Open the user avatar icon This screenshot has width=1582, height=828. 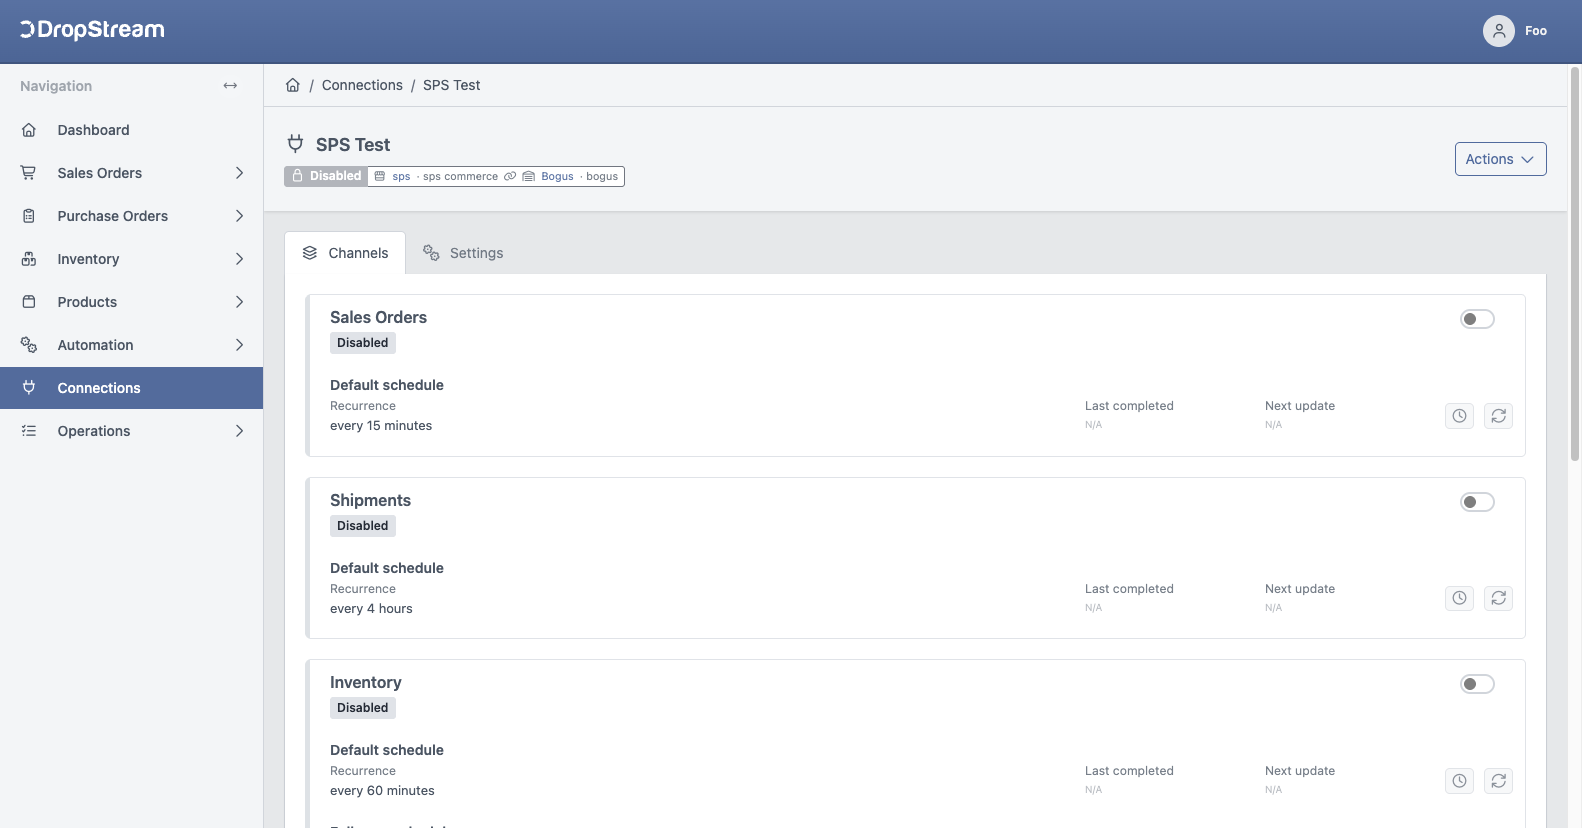coord(1498,31)
